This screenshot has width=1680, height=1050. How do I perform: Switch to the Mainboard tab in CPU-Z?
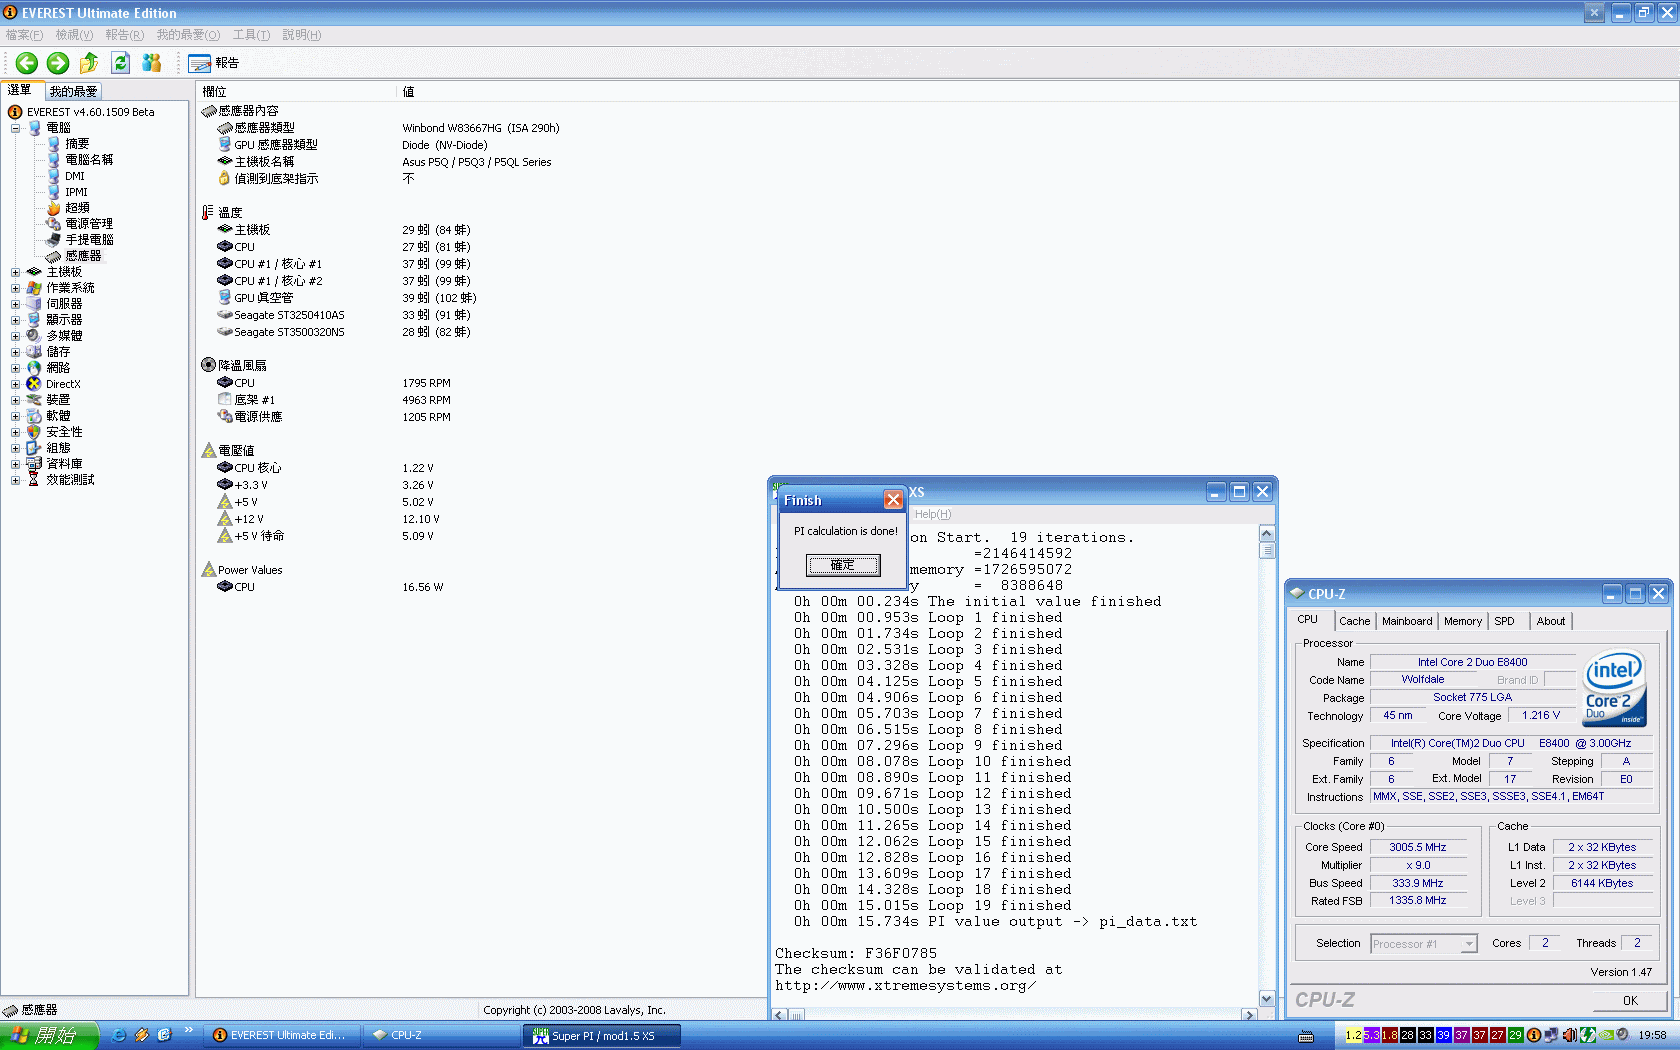pos(1406,621)
